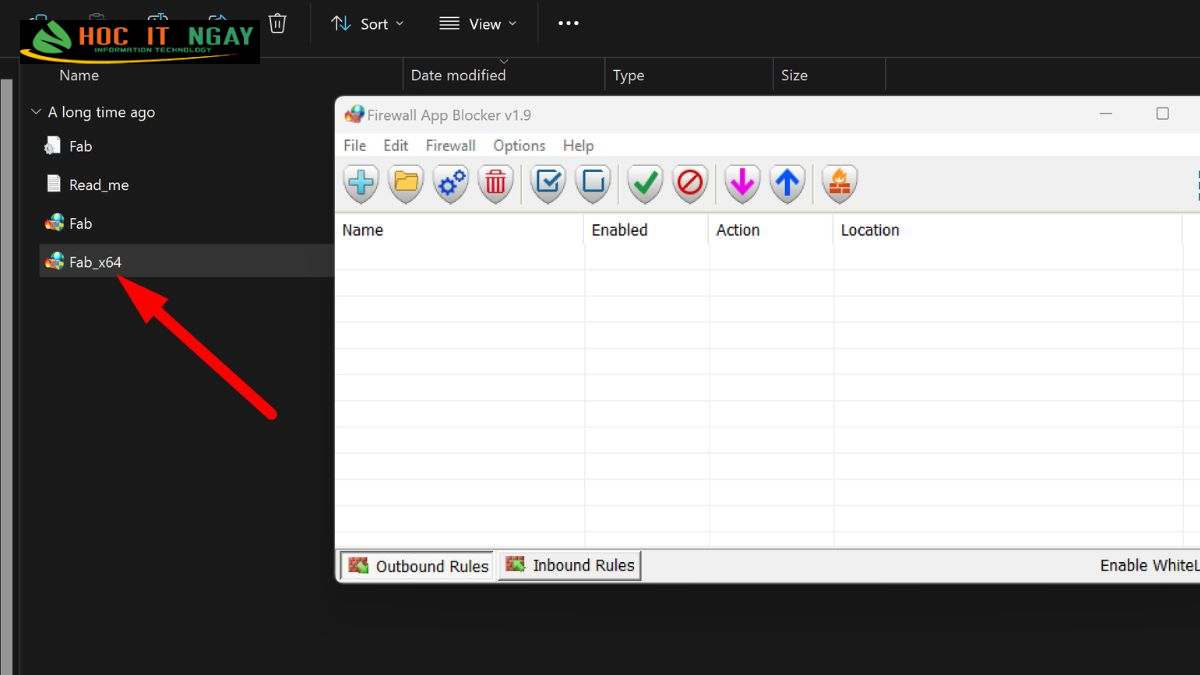Open the three-dots See more menu
1200x675 pixels.
tap(568, 23)
